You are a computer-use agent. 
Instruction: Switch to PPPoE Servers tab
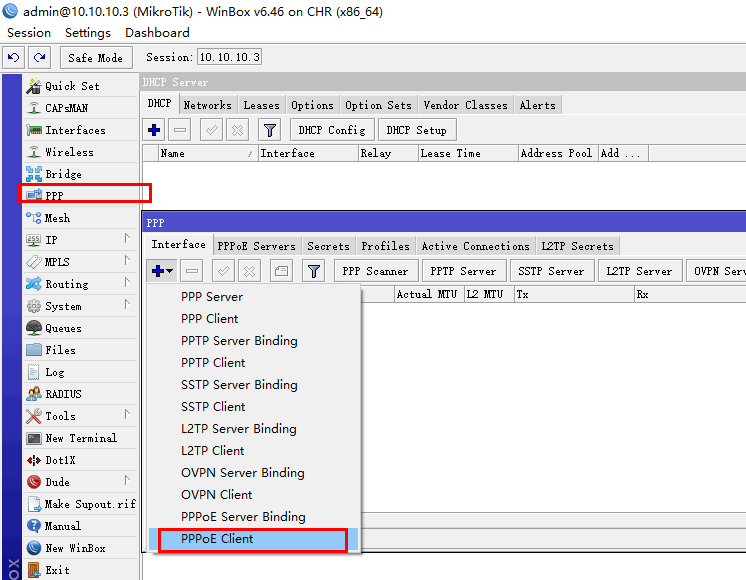pos(256,246)
